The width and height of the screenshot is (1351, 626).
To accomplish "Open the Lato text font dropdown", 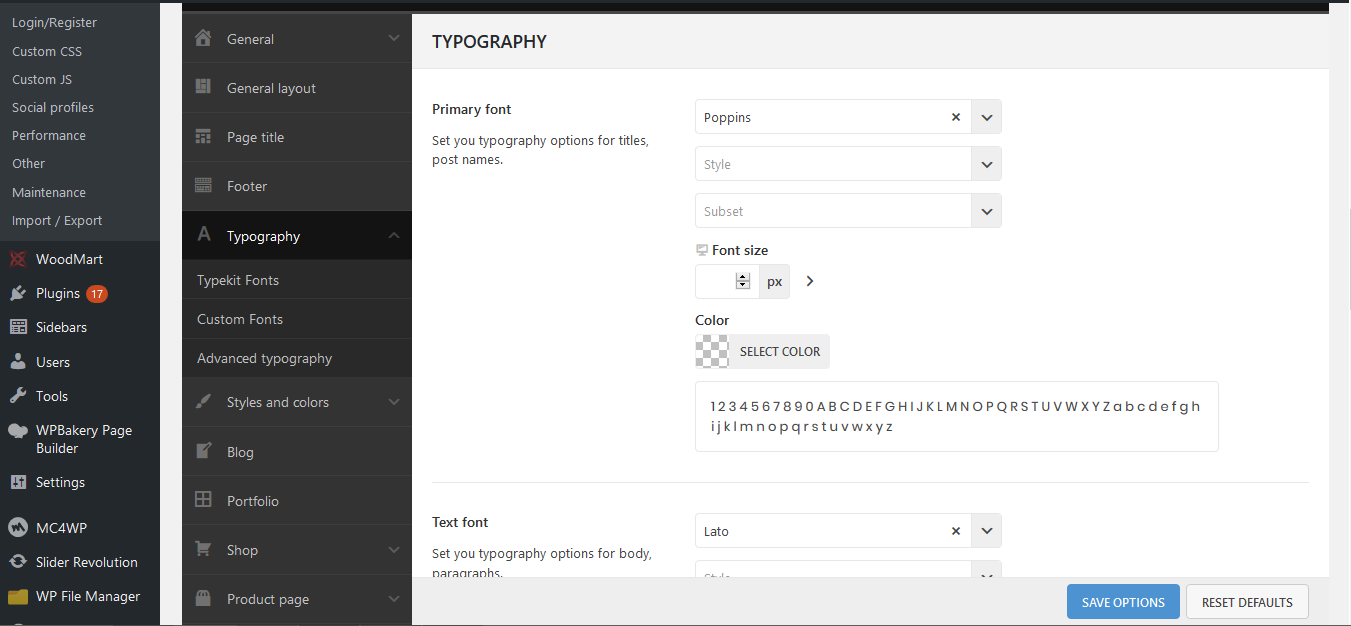I will click(x=986, y=531).
